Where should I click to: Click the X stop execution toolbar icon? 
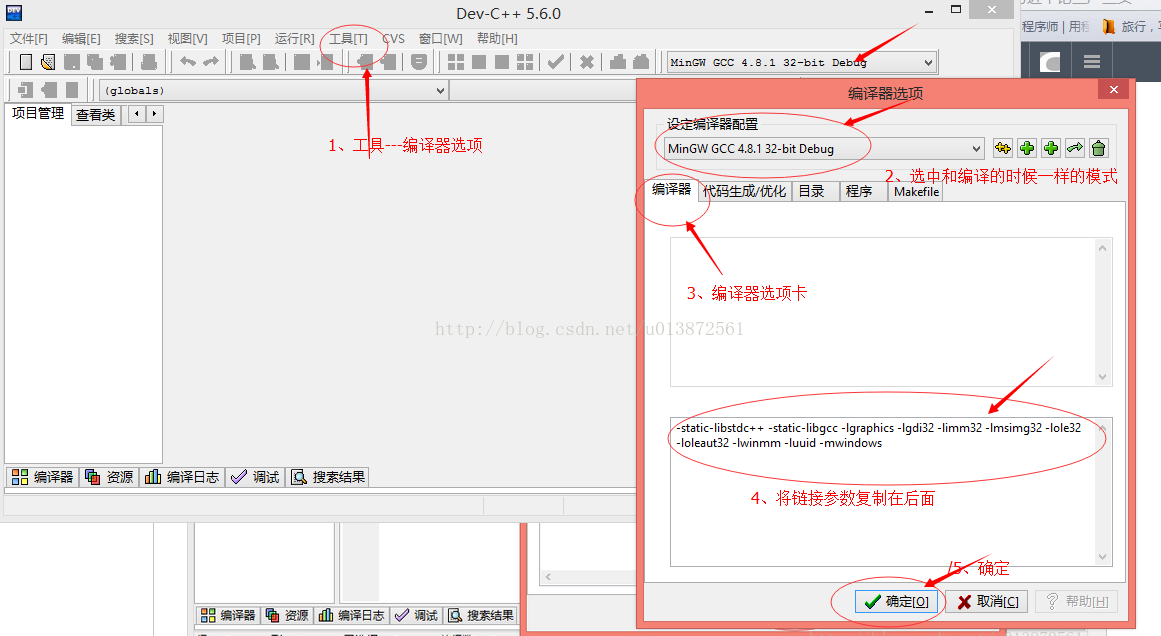586,62
